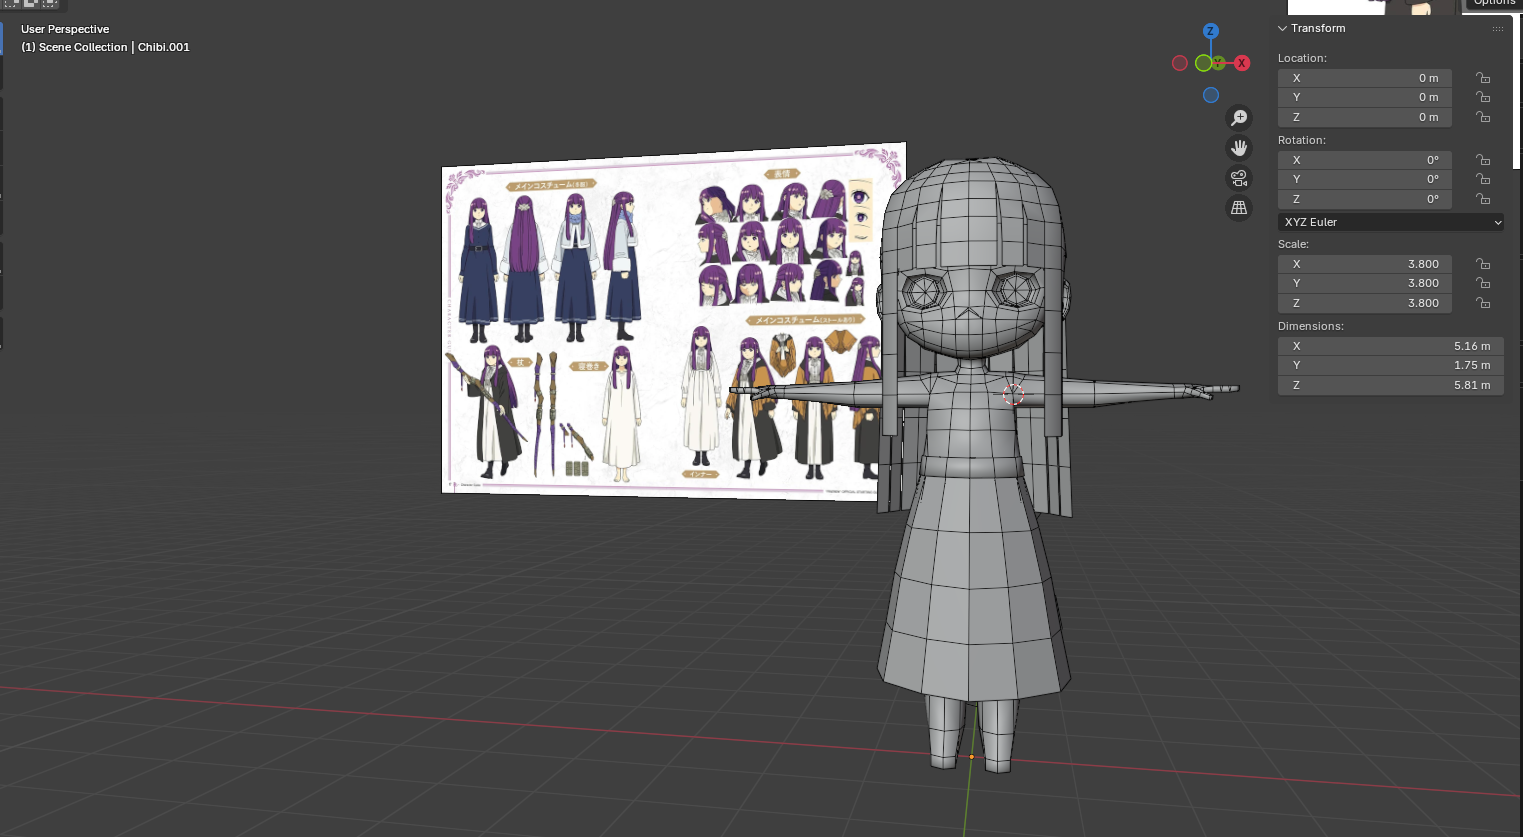The height and width of the screenshot is (837, 1523).
Task: Switch perspective/orthographic with the grid icon
Action: point(1239,208)
